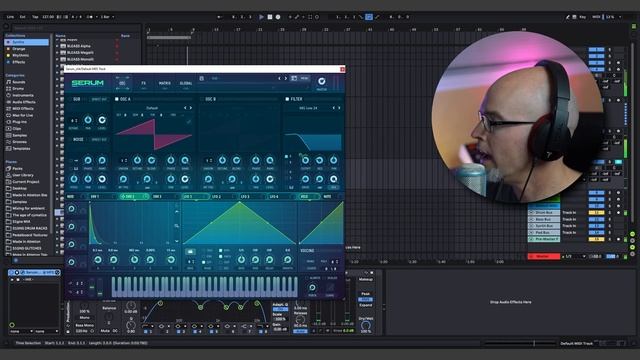Screen dimensions: 640x360
Task: Click the Mono button in Utility device
Action: (85, 318)
